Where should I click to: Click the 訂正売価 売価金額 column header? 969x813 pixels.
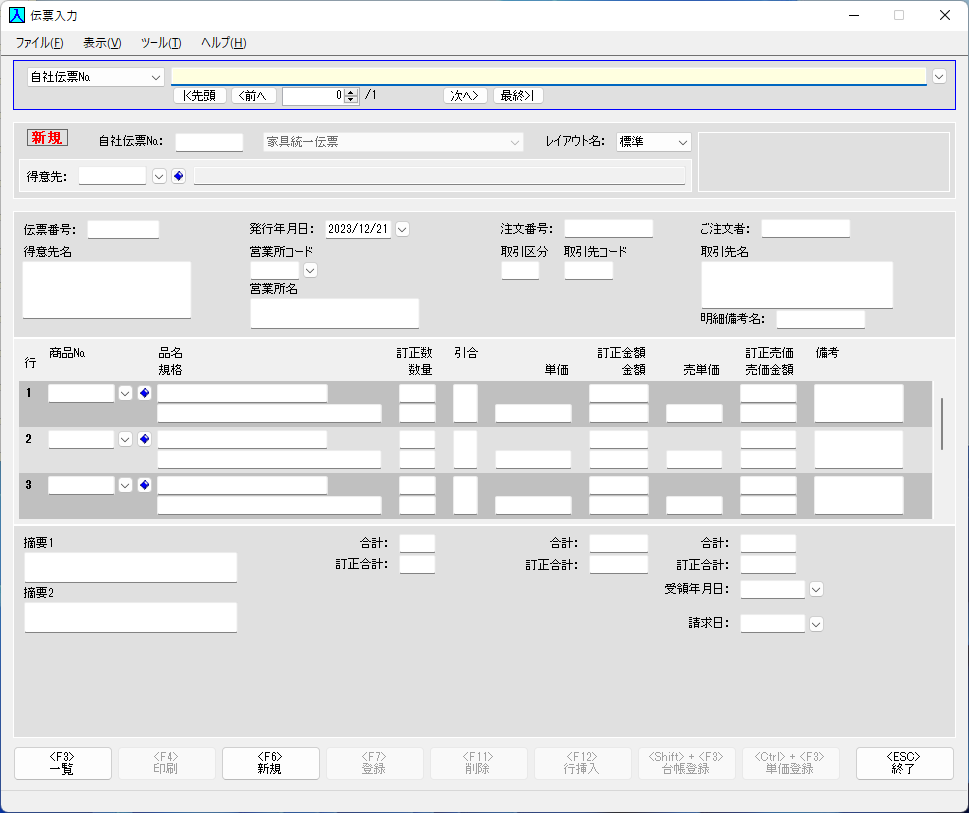pos(769,361)
